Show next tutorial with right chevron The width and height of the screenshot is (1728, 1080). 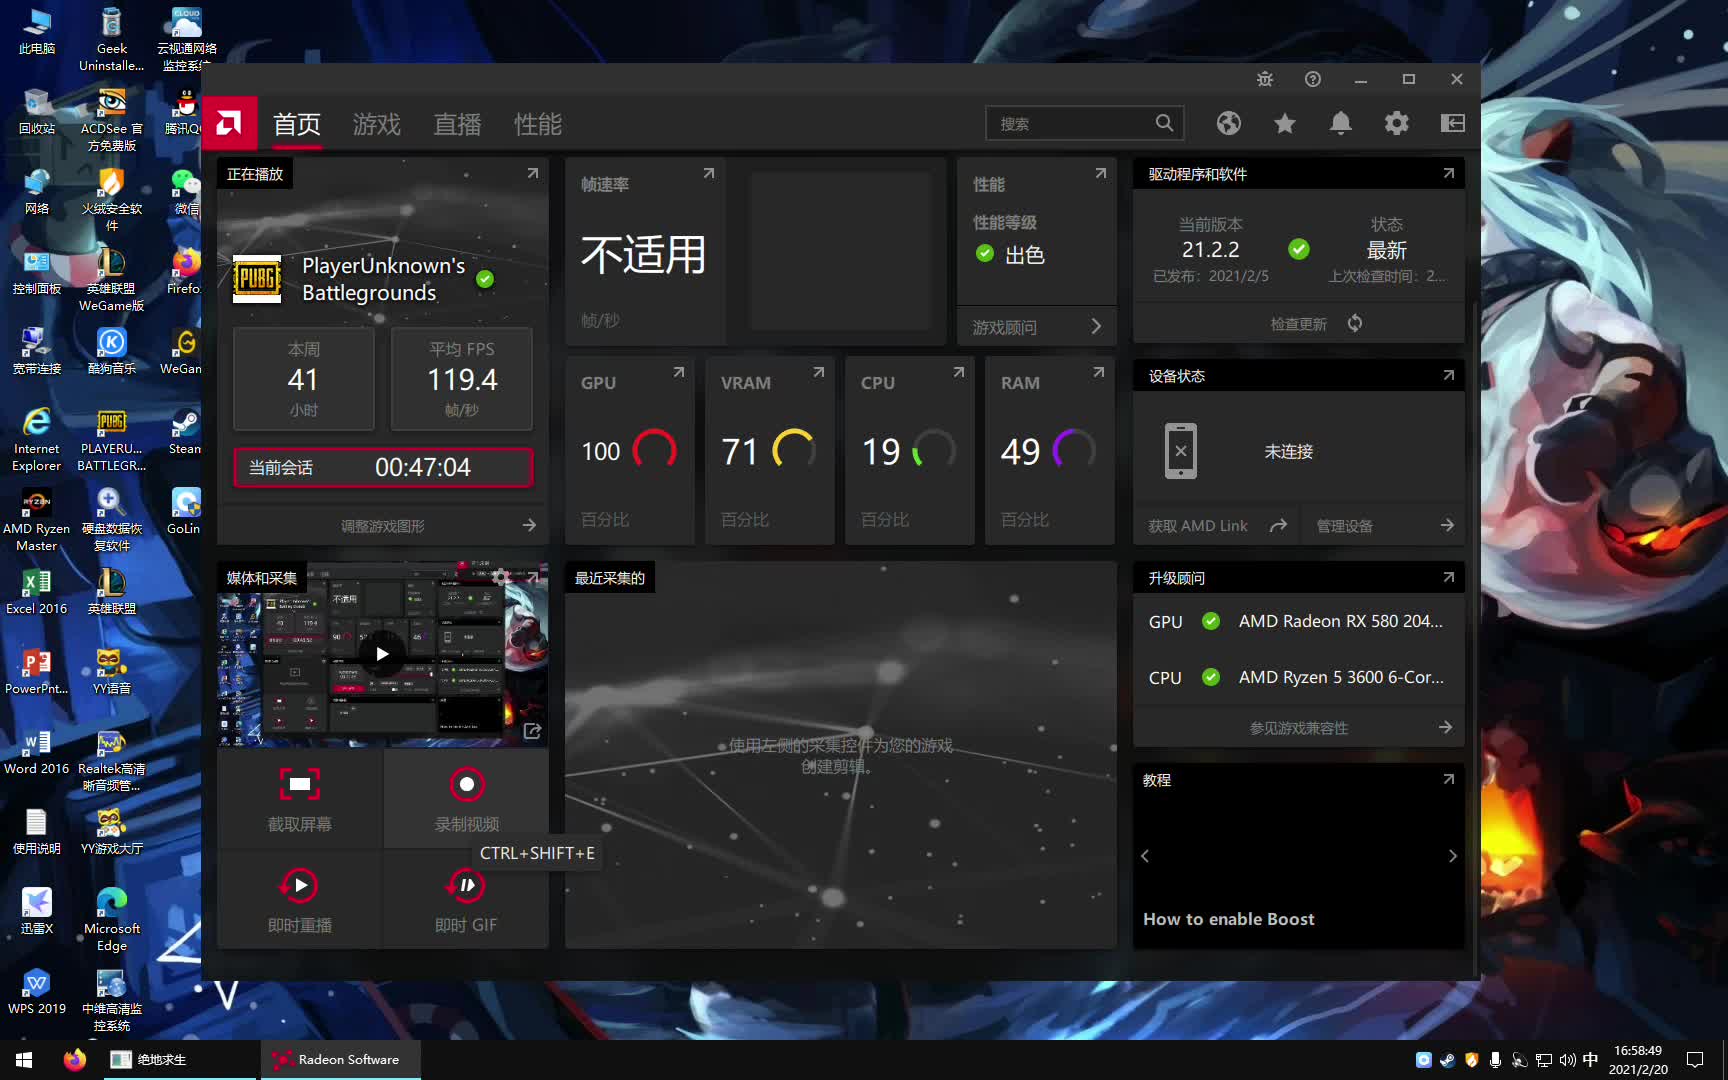[x=1453, y=855]
